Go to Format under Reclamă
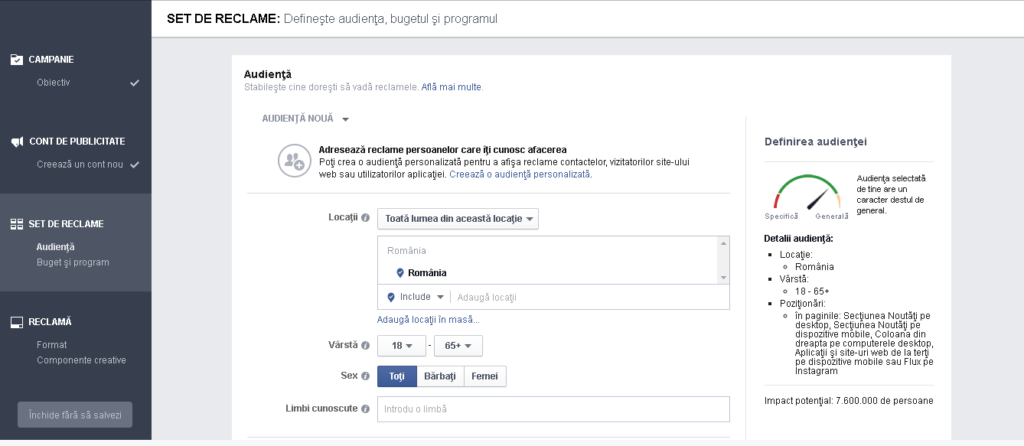Image resolution: width=1024 pixels, height=446 pixels. tap(52, 344)
